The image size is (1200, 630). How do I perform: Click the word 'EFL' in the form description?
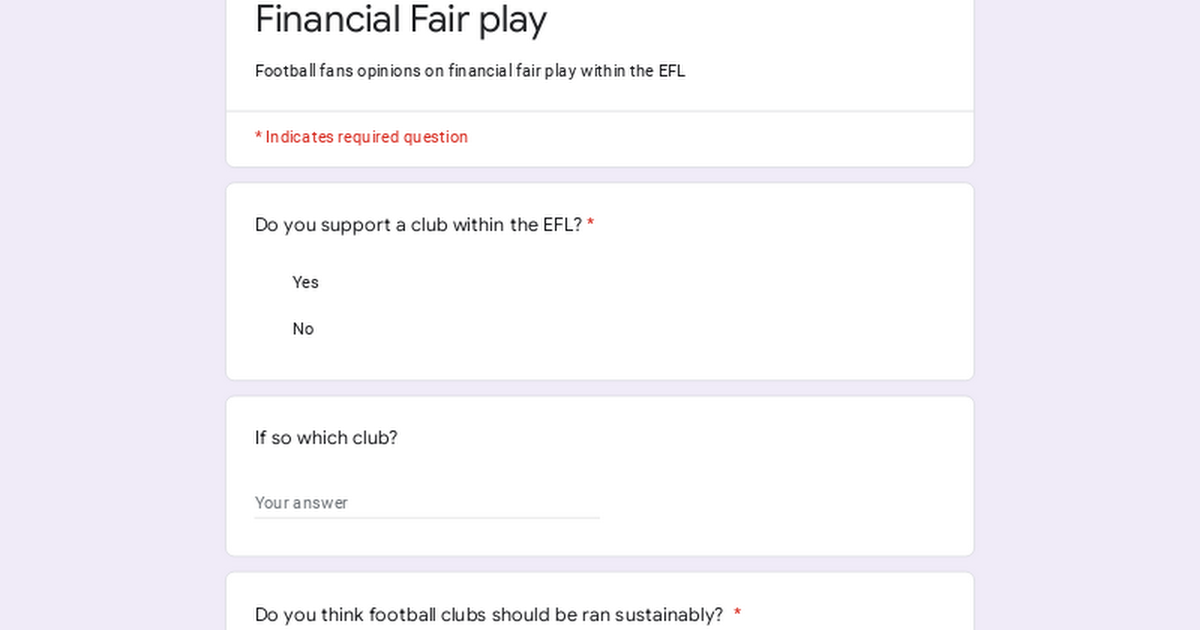672,71
